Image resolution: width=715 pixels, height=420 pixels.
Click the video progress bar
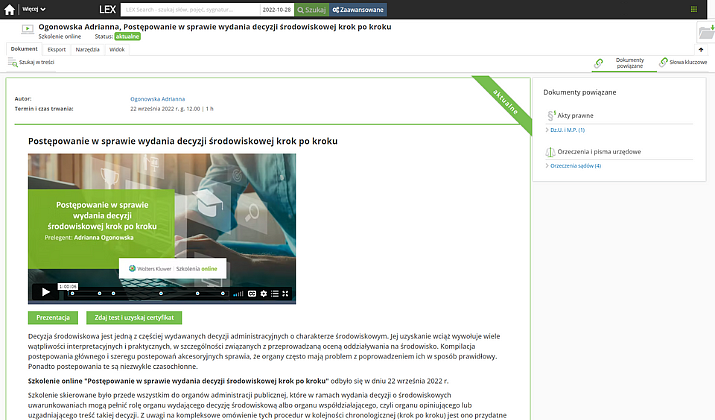pos(140,293)
